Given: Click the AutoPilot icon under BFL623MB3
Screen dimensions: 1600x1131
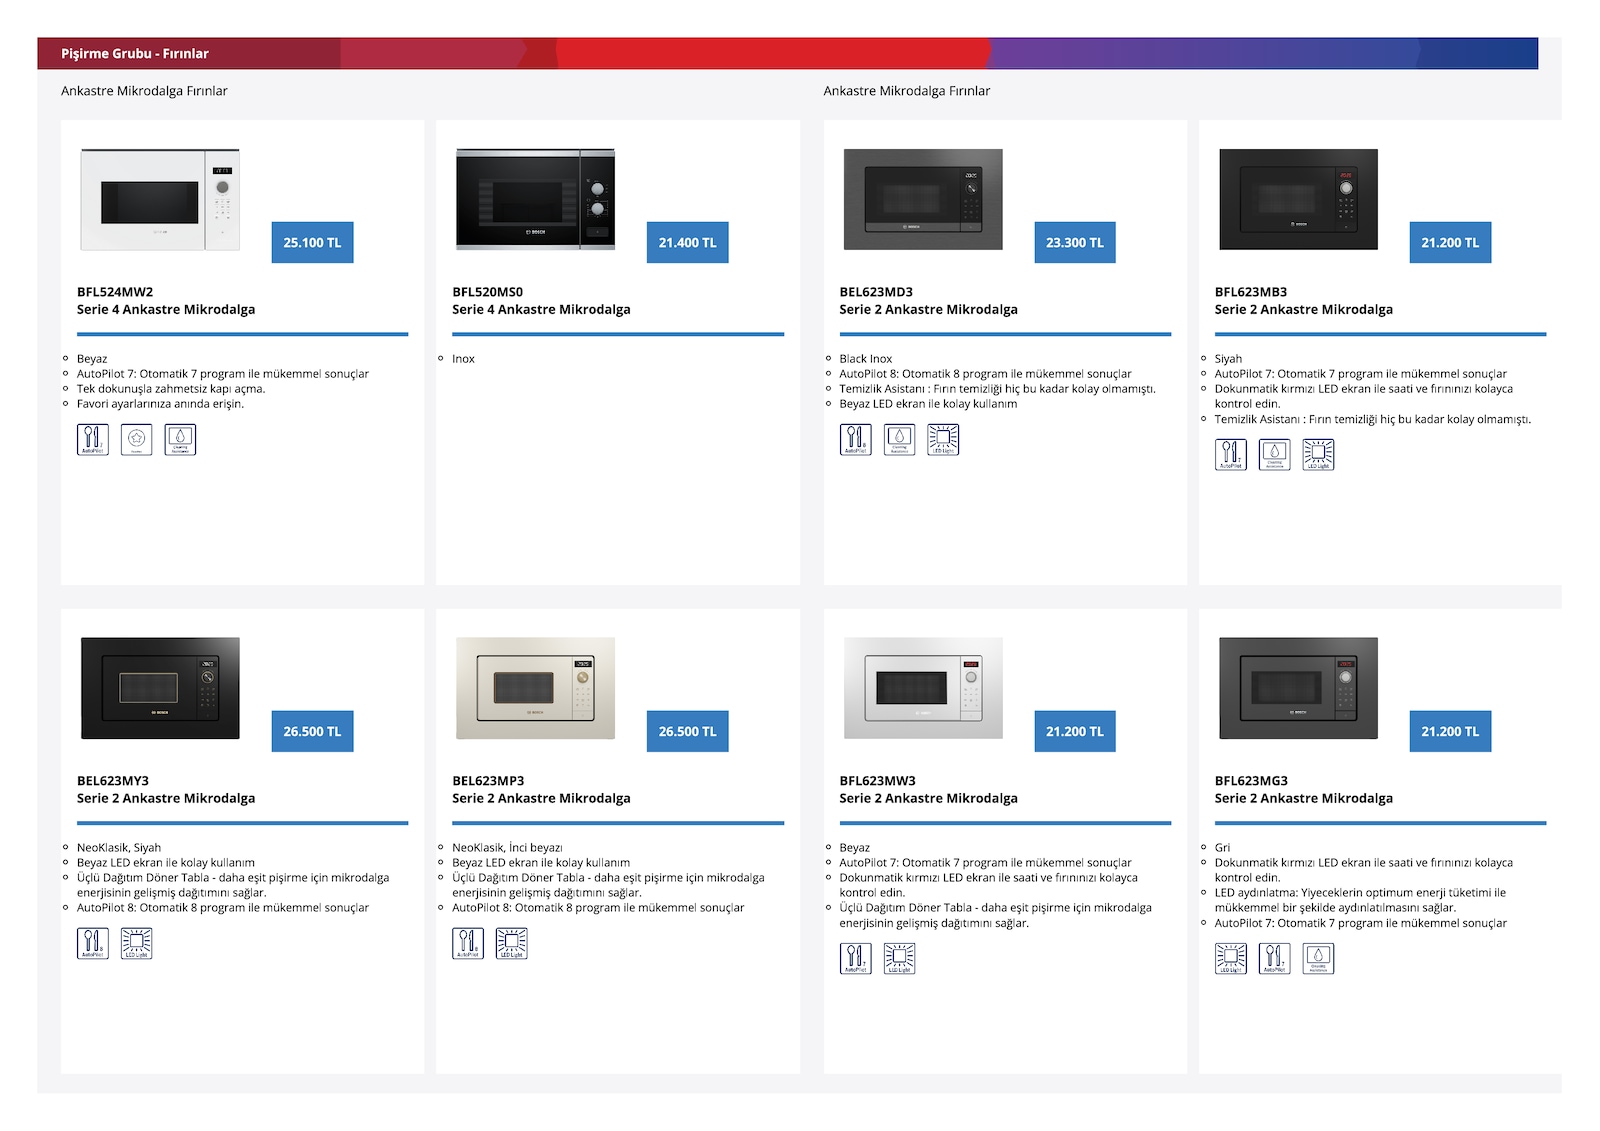Looking at the screenshot, I should coord(1231,455).
